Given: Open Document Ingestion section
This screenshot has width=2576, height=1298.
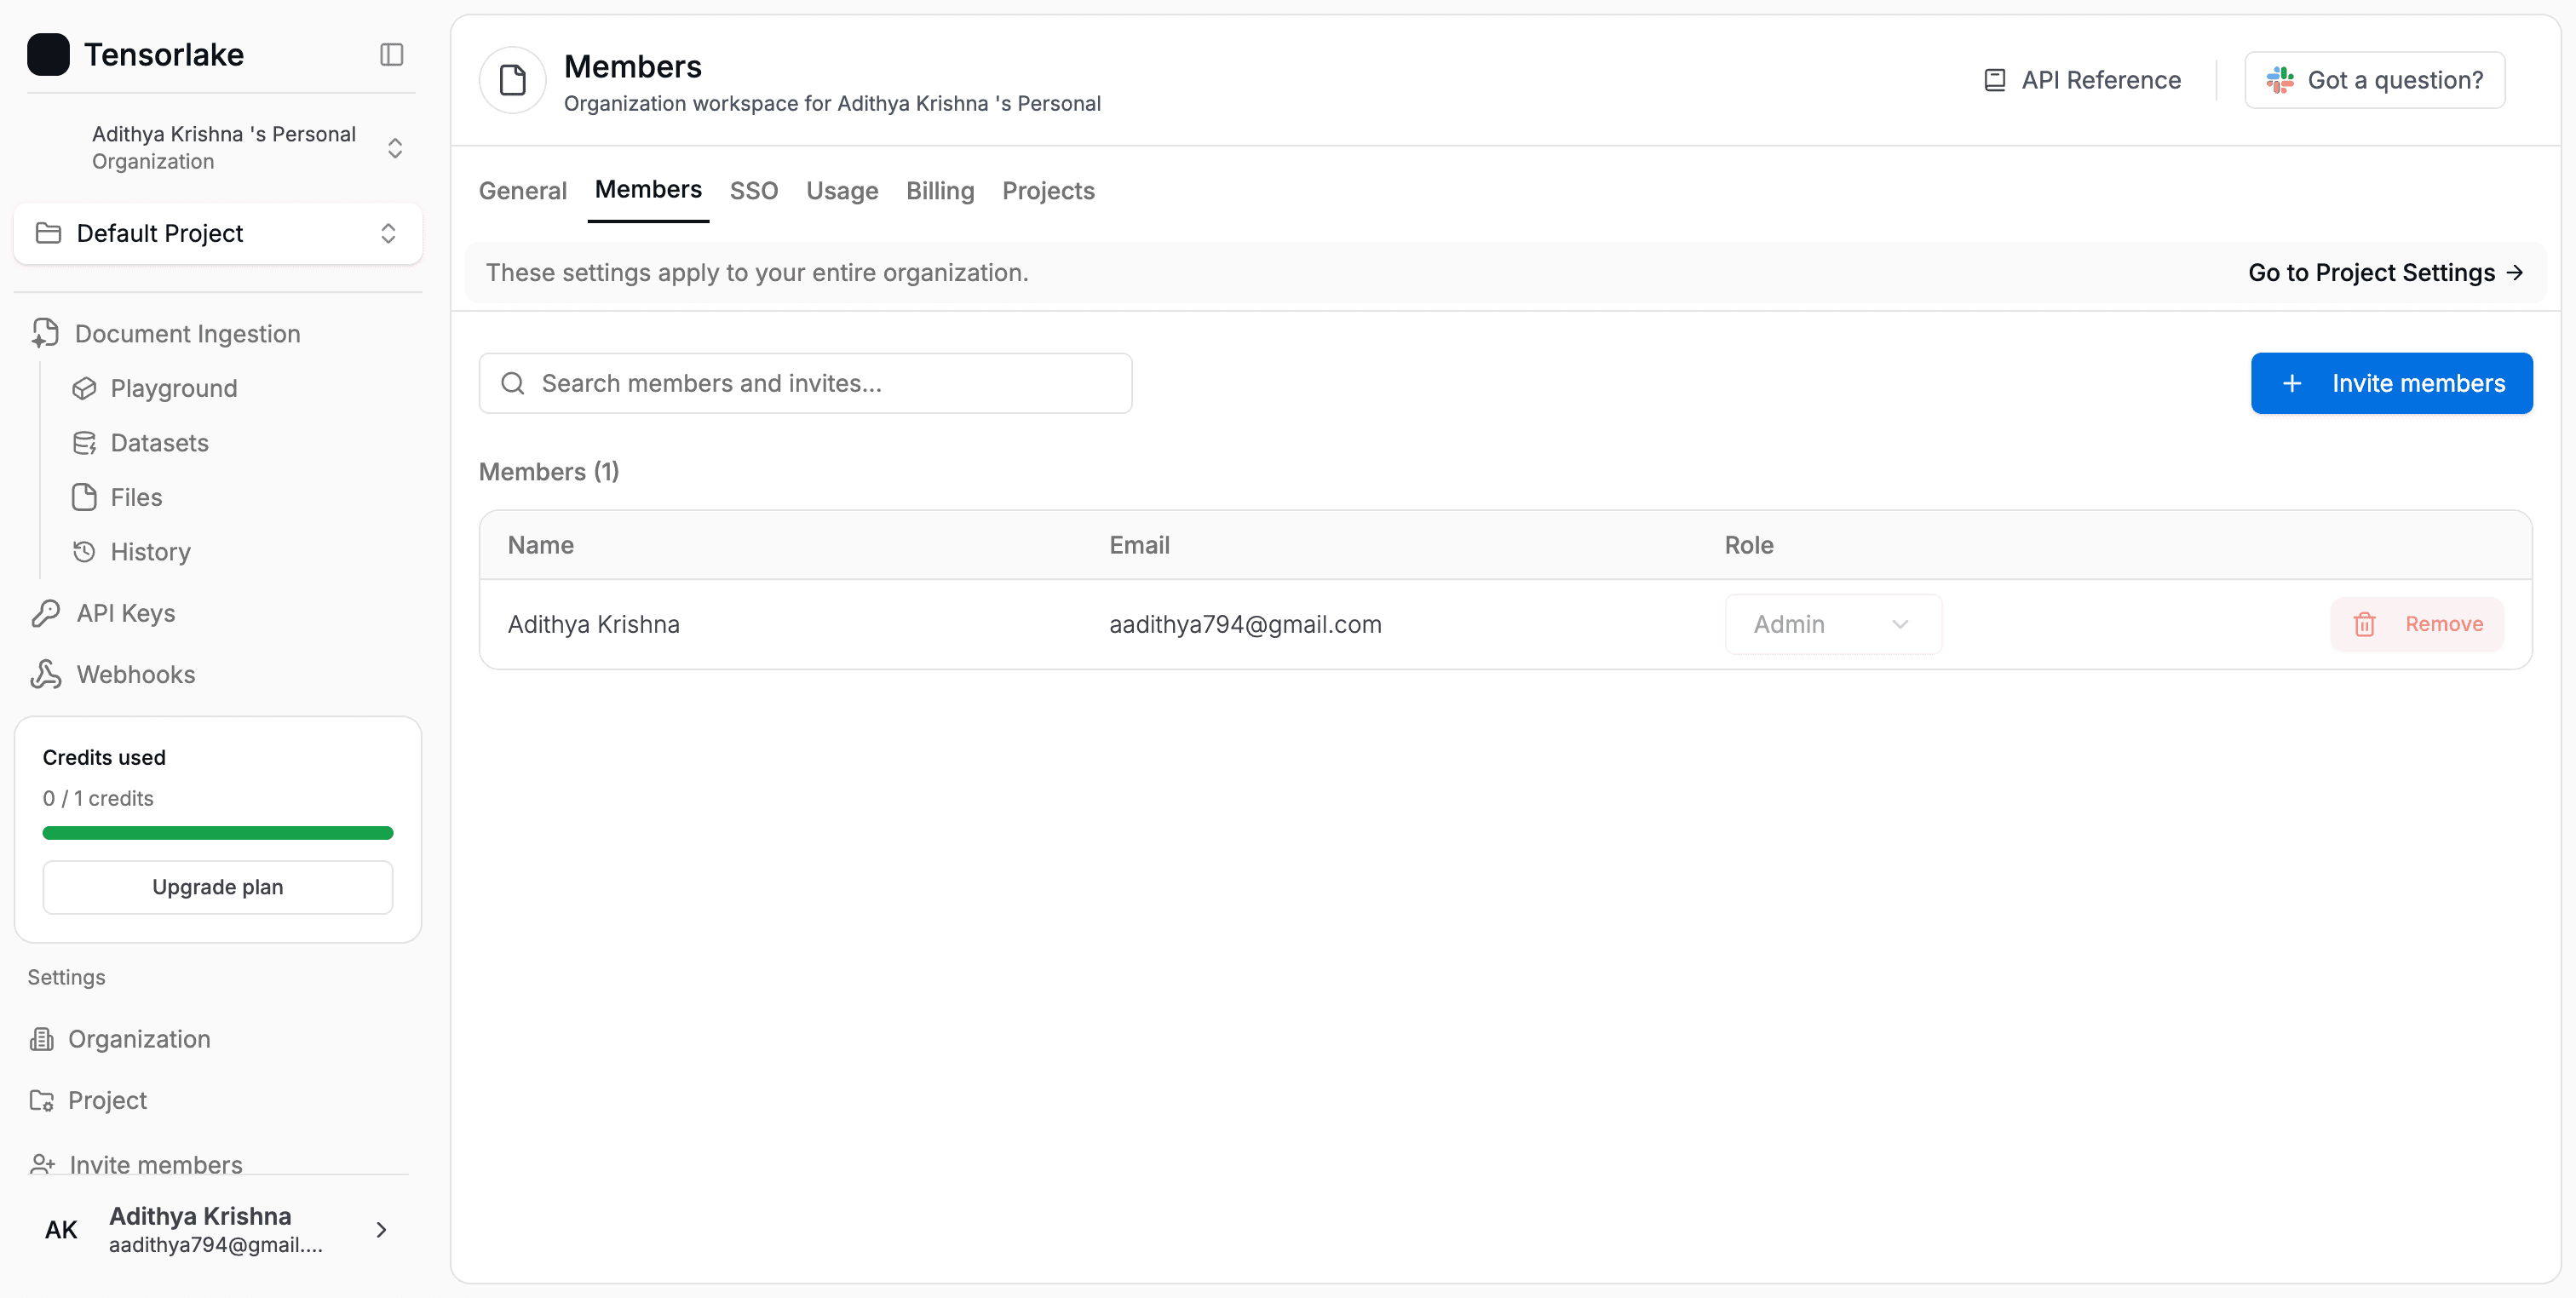Looking at the screenshot, I should point(187,333).
